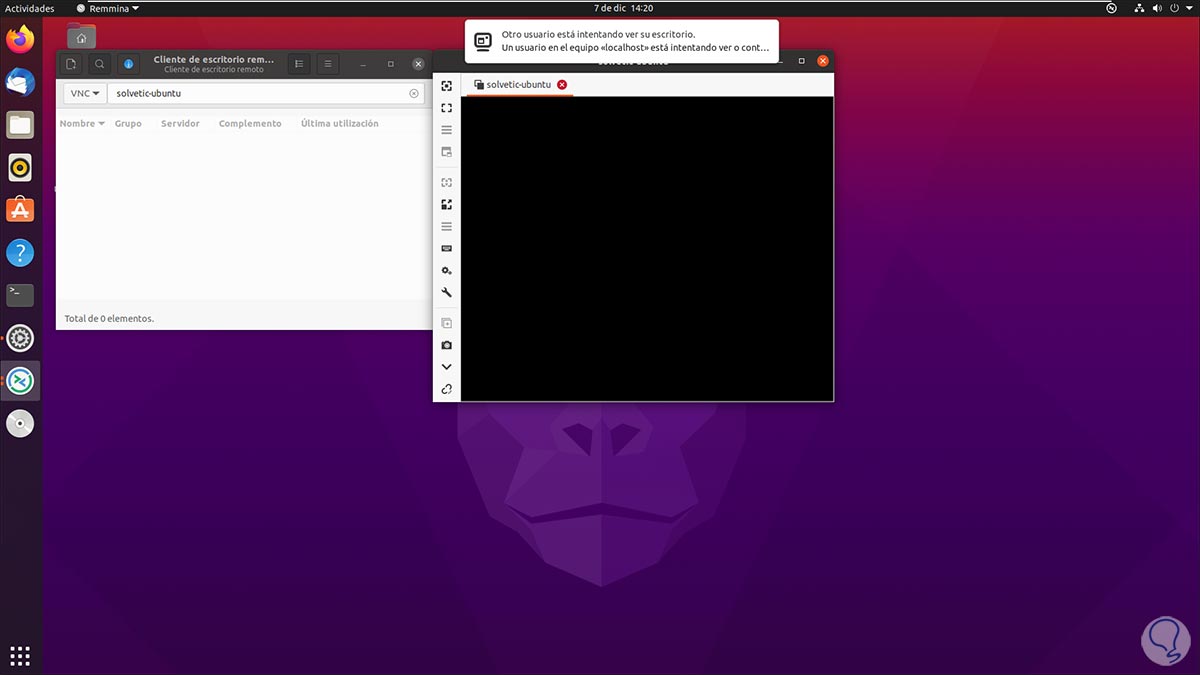Launch Firefox from the dock
1200x675 pixels.
click(x=20, y=40)
